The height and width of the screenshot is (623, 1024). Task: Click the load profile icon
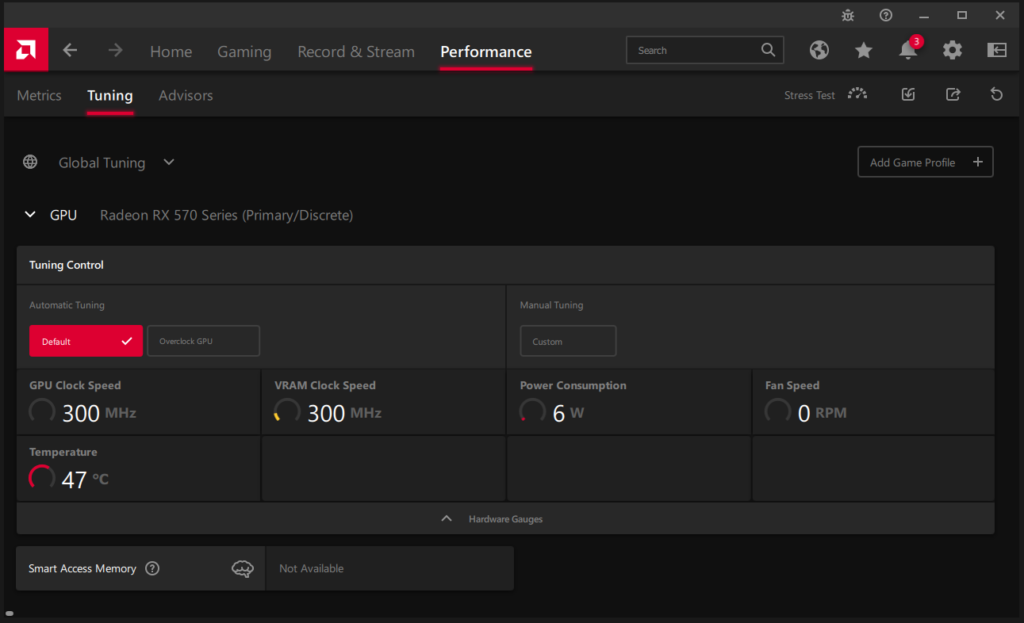908,95
